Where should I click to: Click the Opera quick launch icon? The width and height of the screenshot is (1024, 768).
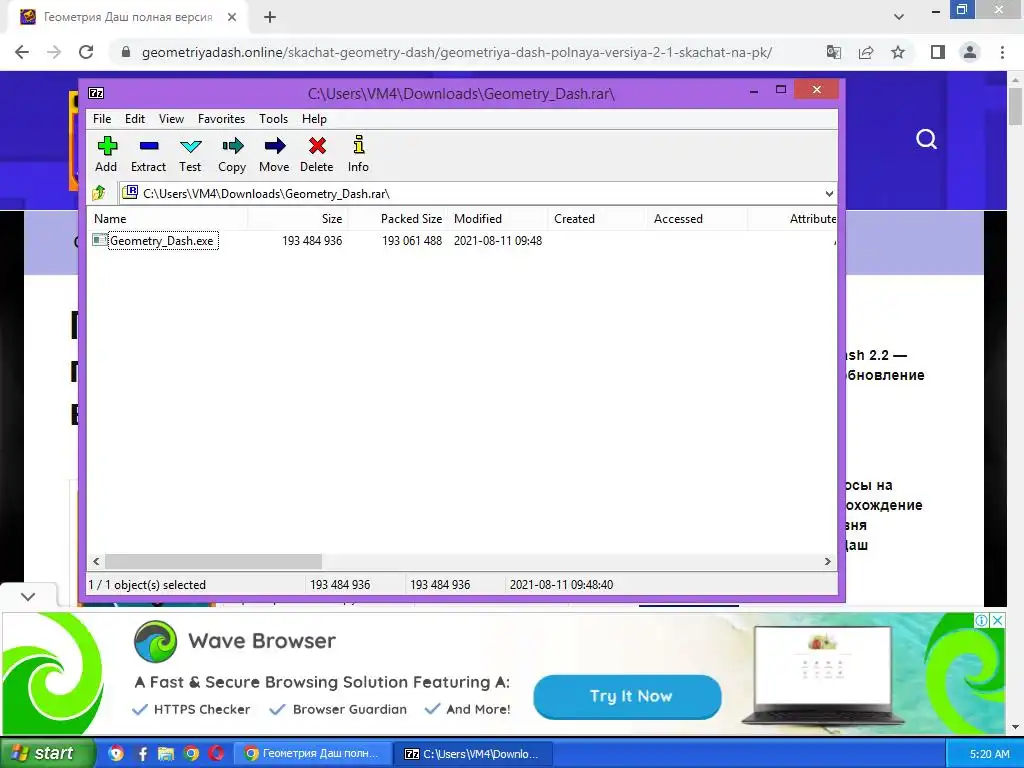tap(216, 754)
